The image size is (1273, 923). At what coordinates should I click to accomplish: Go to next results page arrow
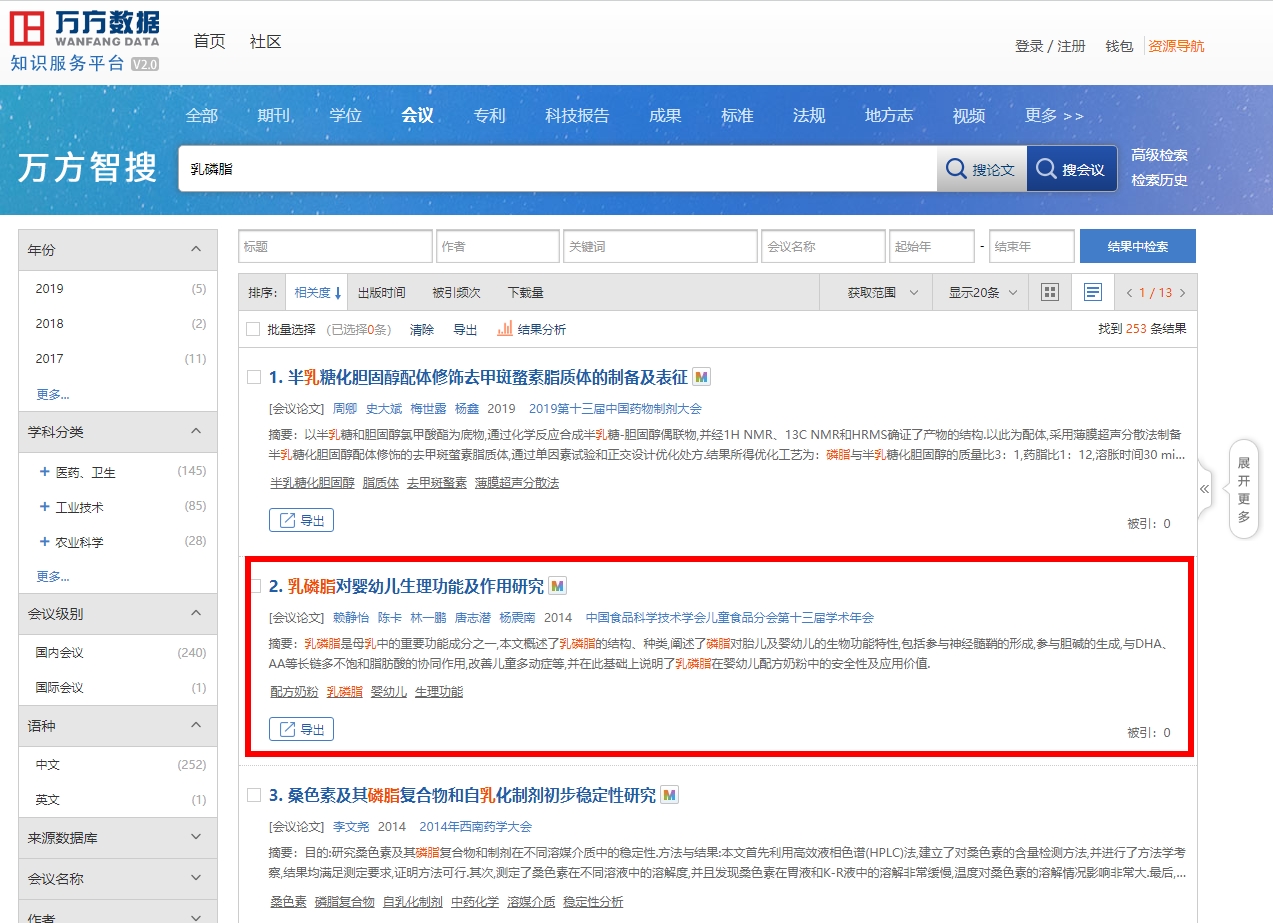(1182, 293)
